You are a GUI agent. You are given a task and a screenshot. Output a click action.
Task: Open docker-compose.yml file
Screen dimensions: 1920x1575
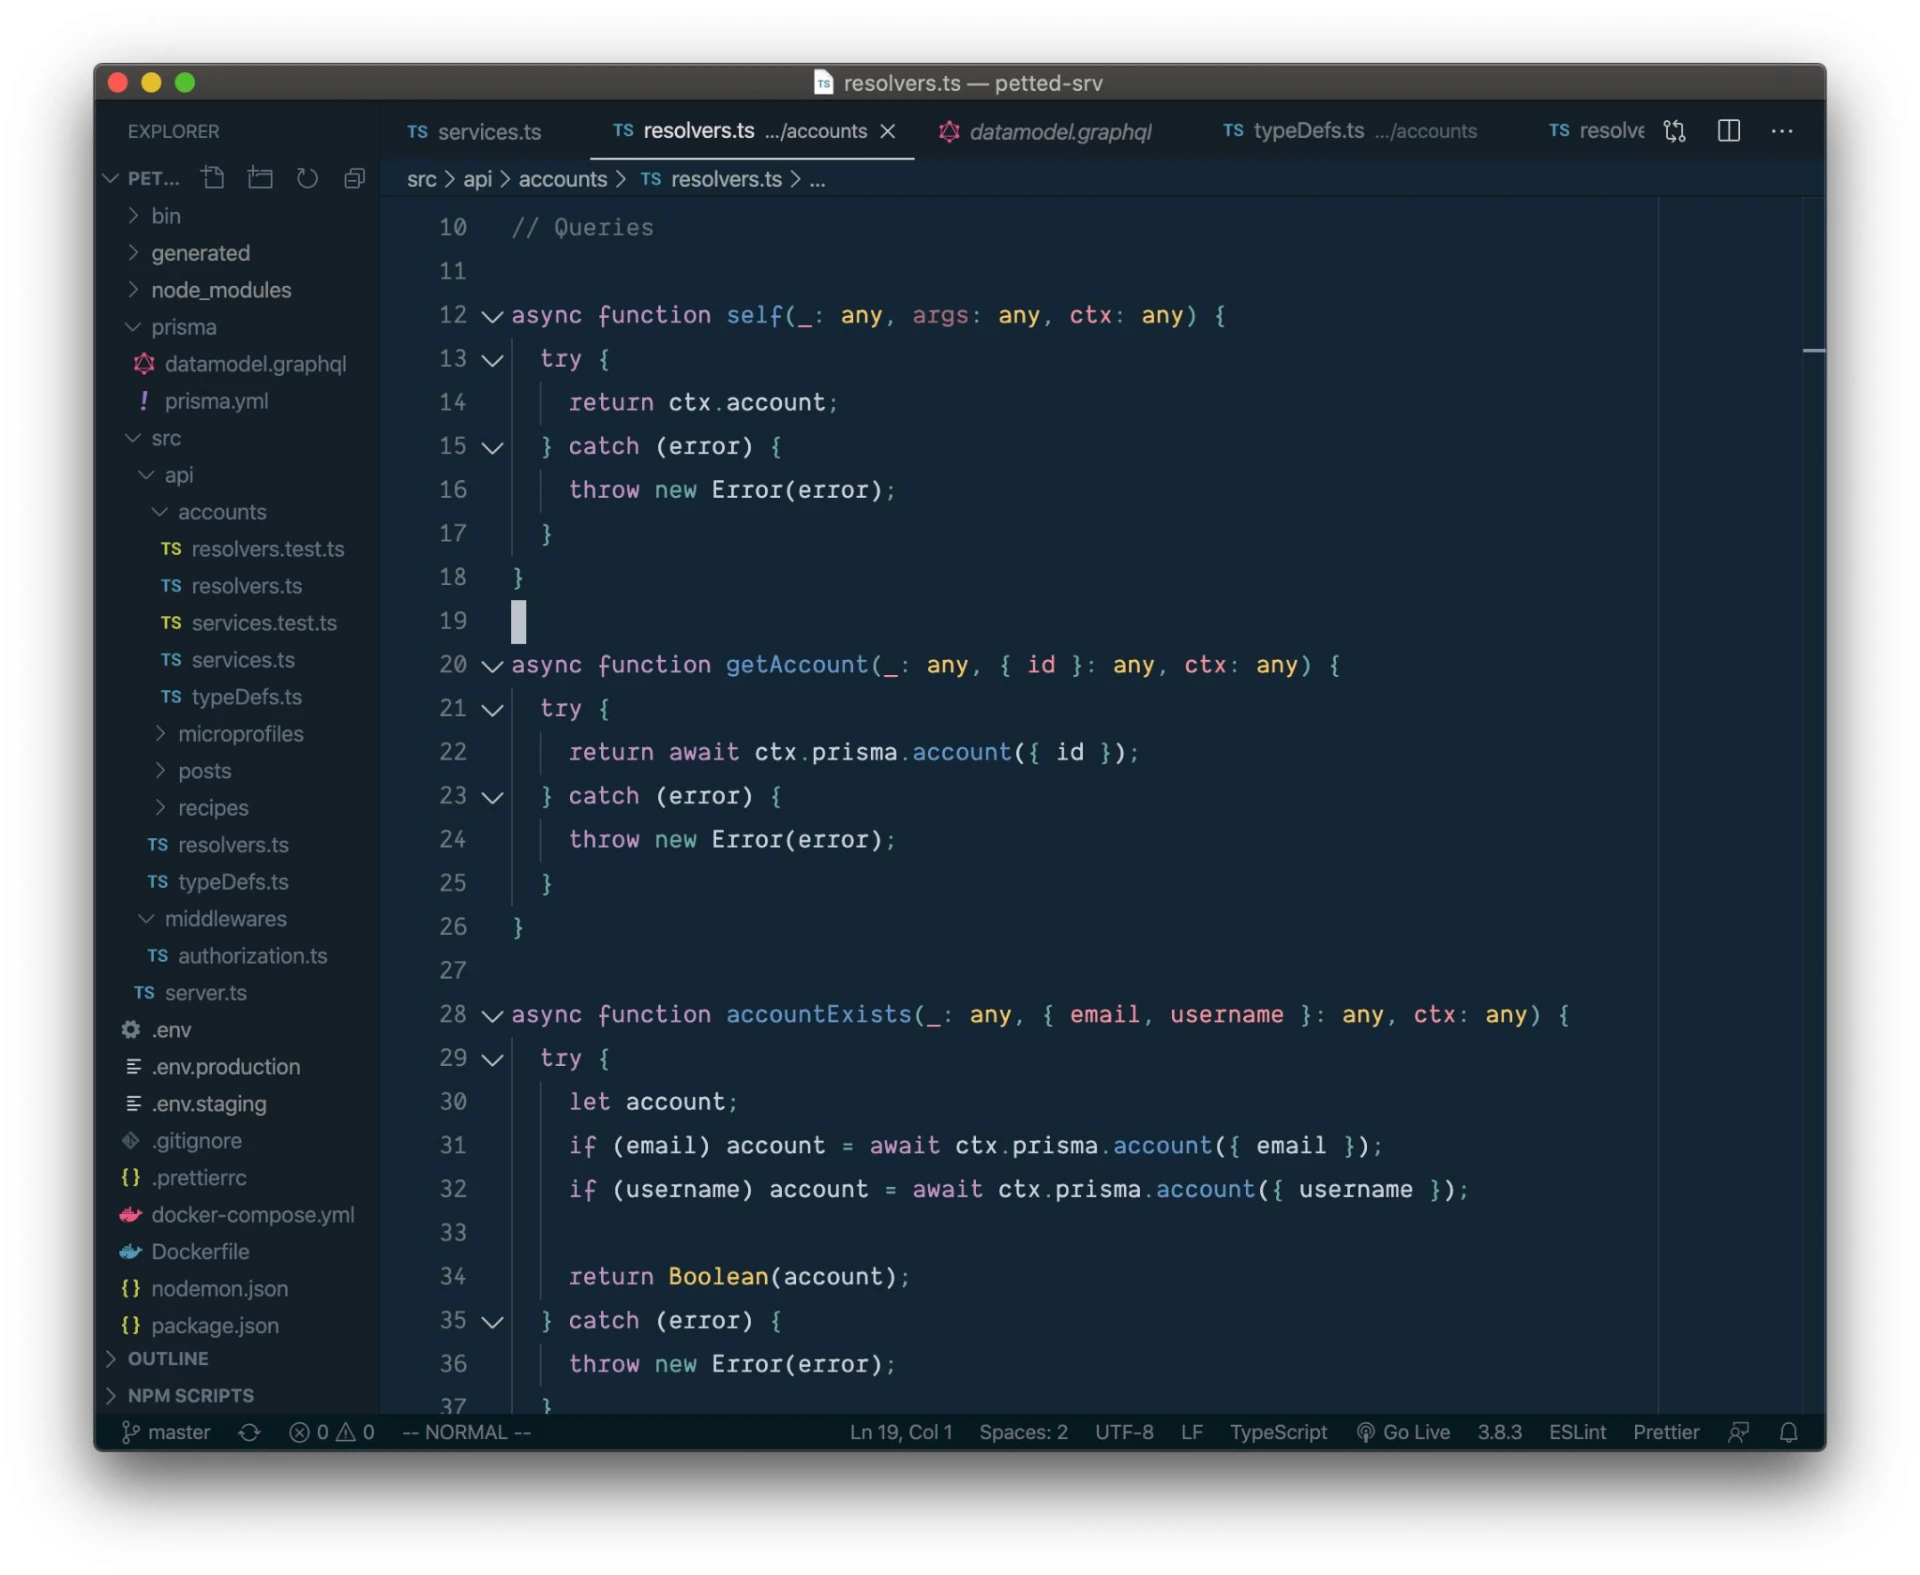tap(239, 1215)
